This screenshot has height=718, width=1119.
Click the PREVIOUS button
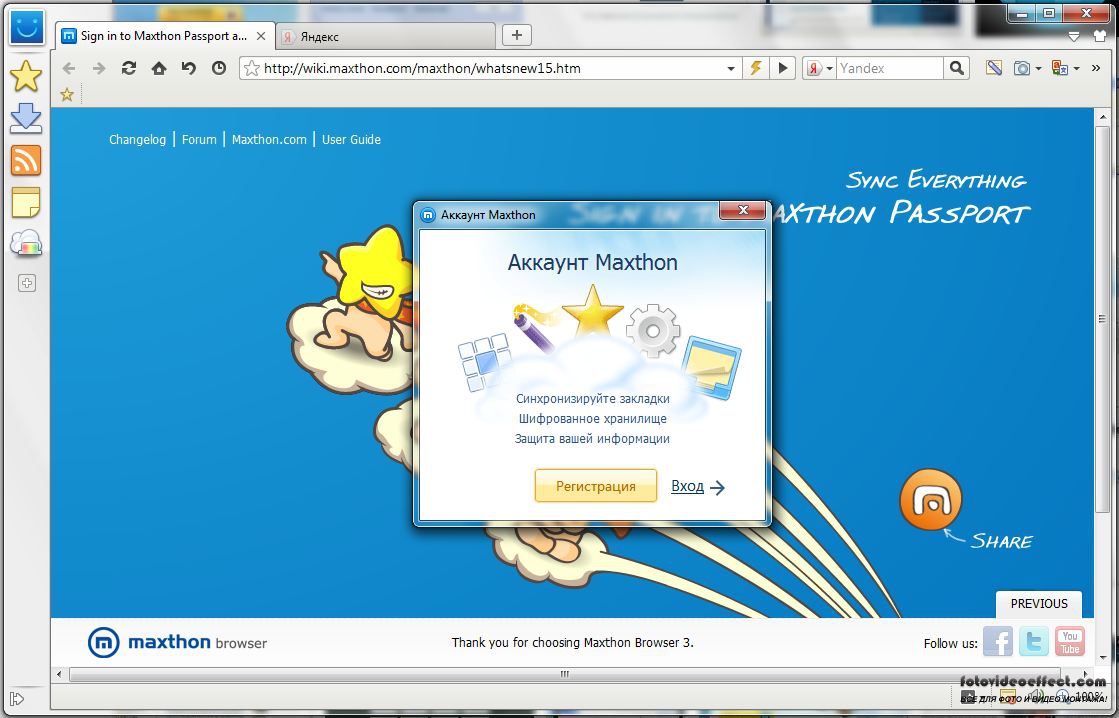tap(1039, 604)
